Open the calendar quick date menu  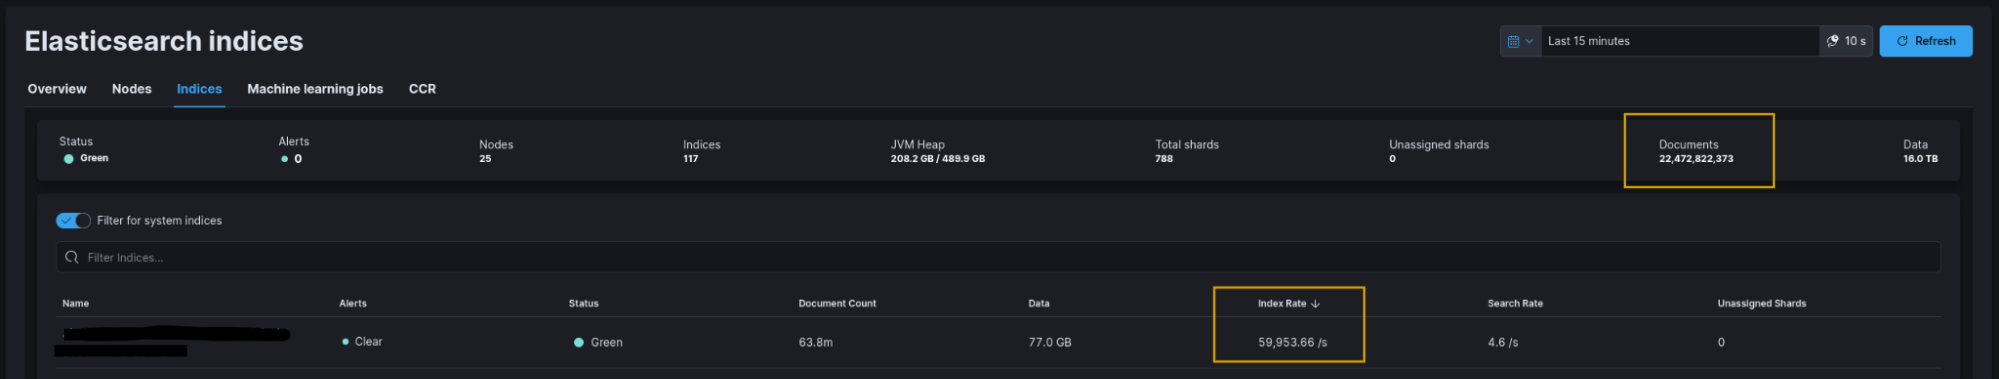1520,41
